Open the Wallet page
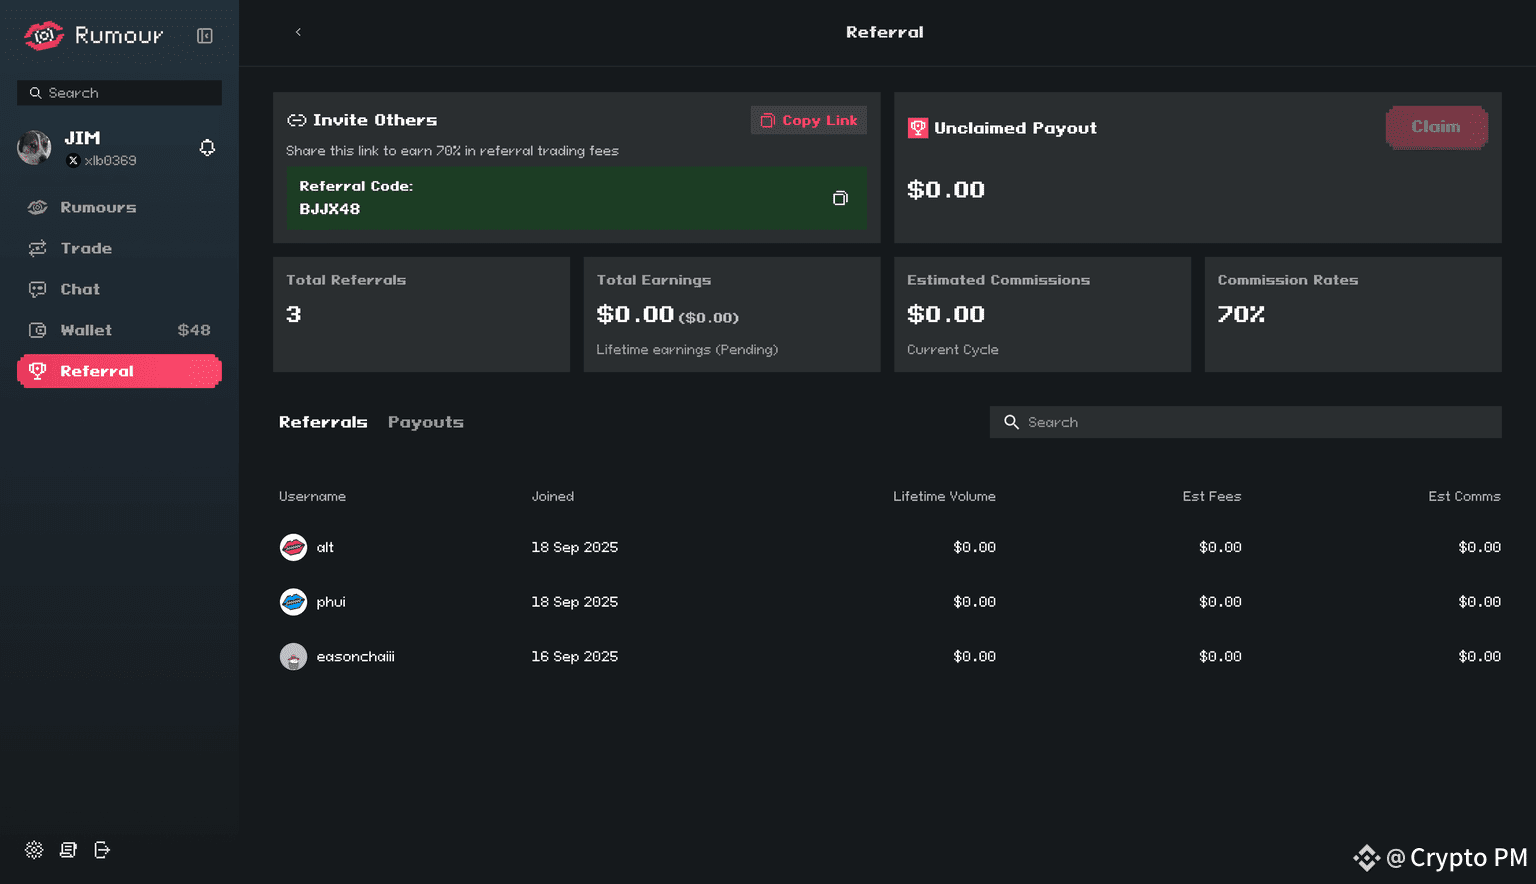The height and width of the screenshot is (884, 1536). (x=86, y=330)
